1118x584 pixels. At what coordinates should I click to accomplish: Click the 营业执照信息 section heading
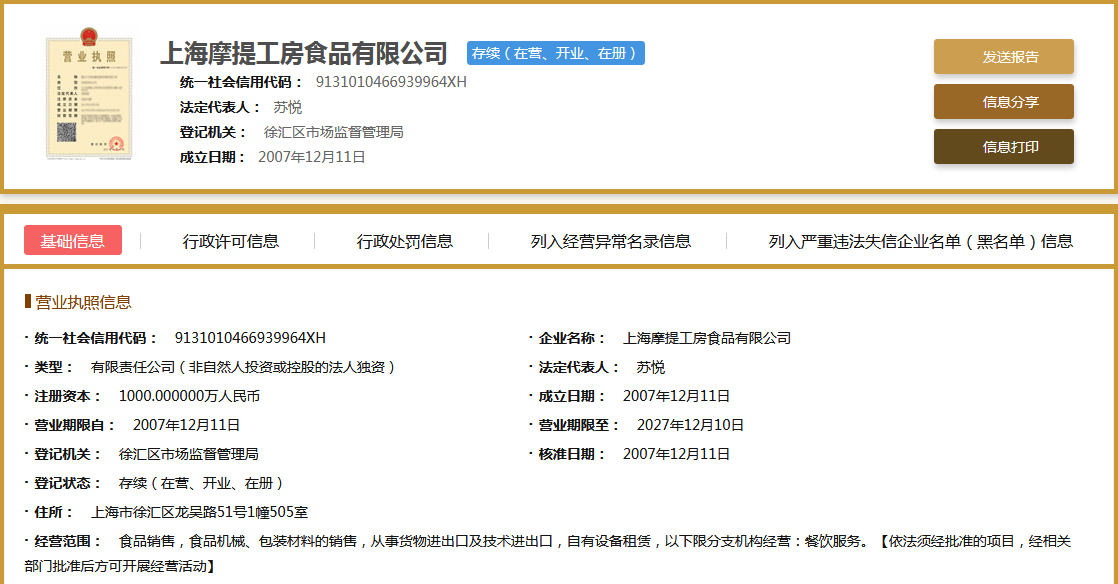pyautogui.click(x=83, y=302)
